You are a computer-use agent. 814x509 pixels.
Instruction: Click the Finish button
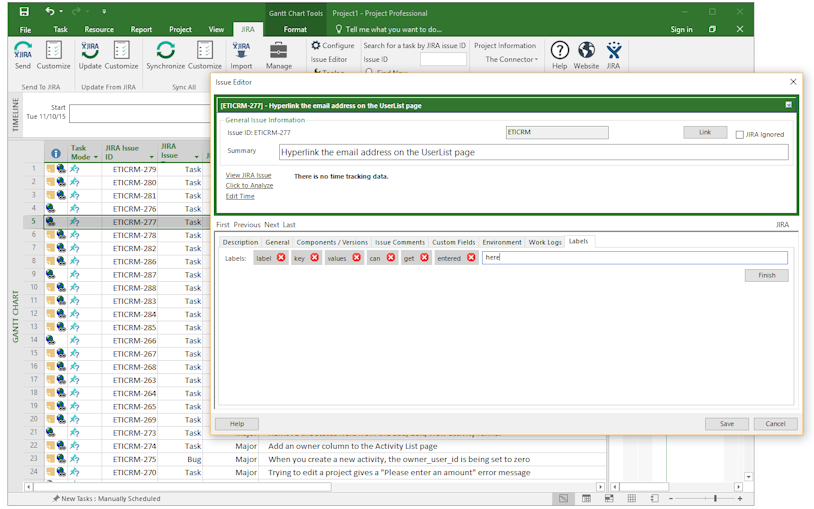click(766, 275)
